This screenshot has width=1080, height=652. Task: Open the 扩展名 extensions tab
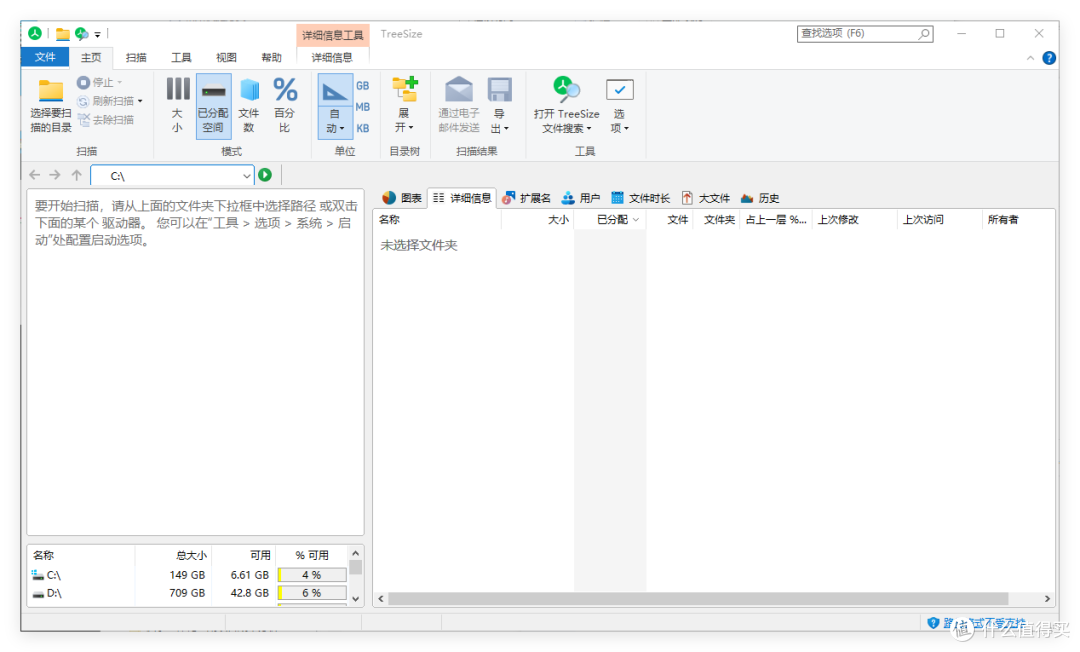click(526, 198)
